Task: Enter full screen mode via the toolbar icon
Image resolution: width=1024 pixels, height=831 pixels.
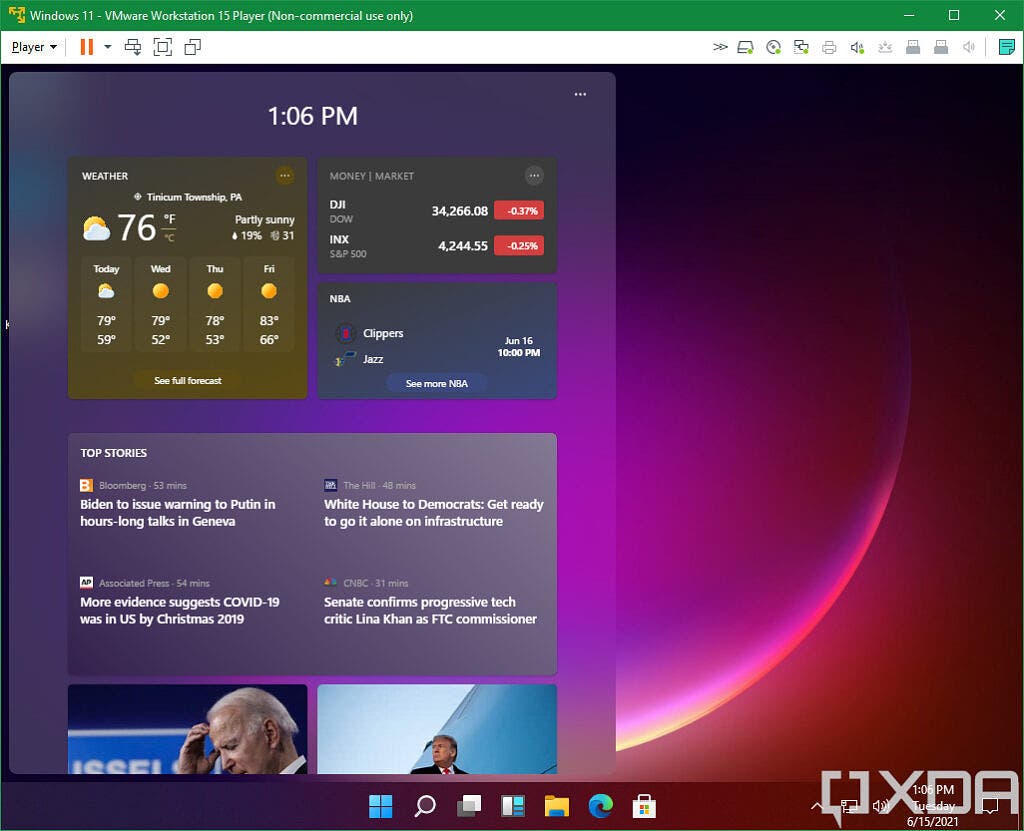Action: click(163, 46)
